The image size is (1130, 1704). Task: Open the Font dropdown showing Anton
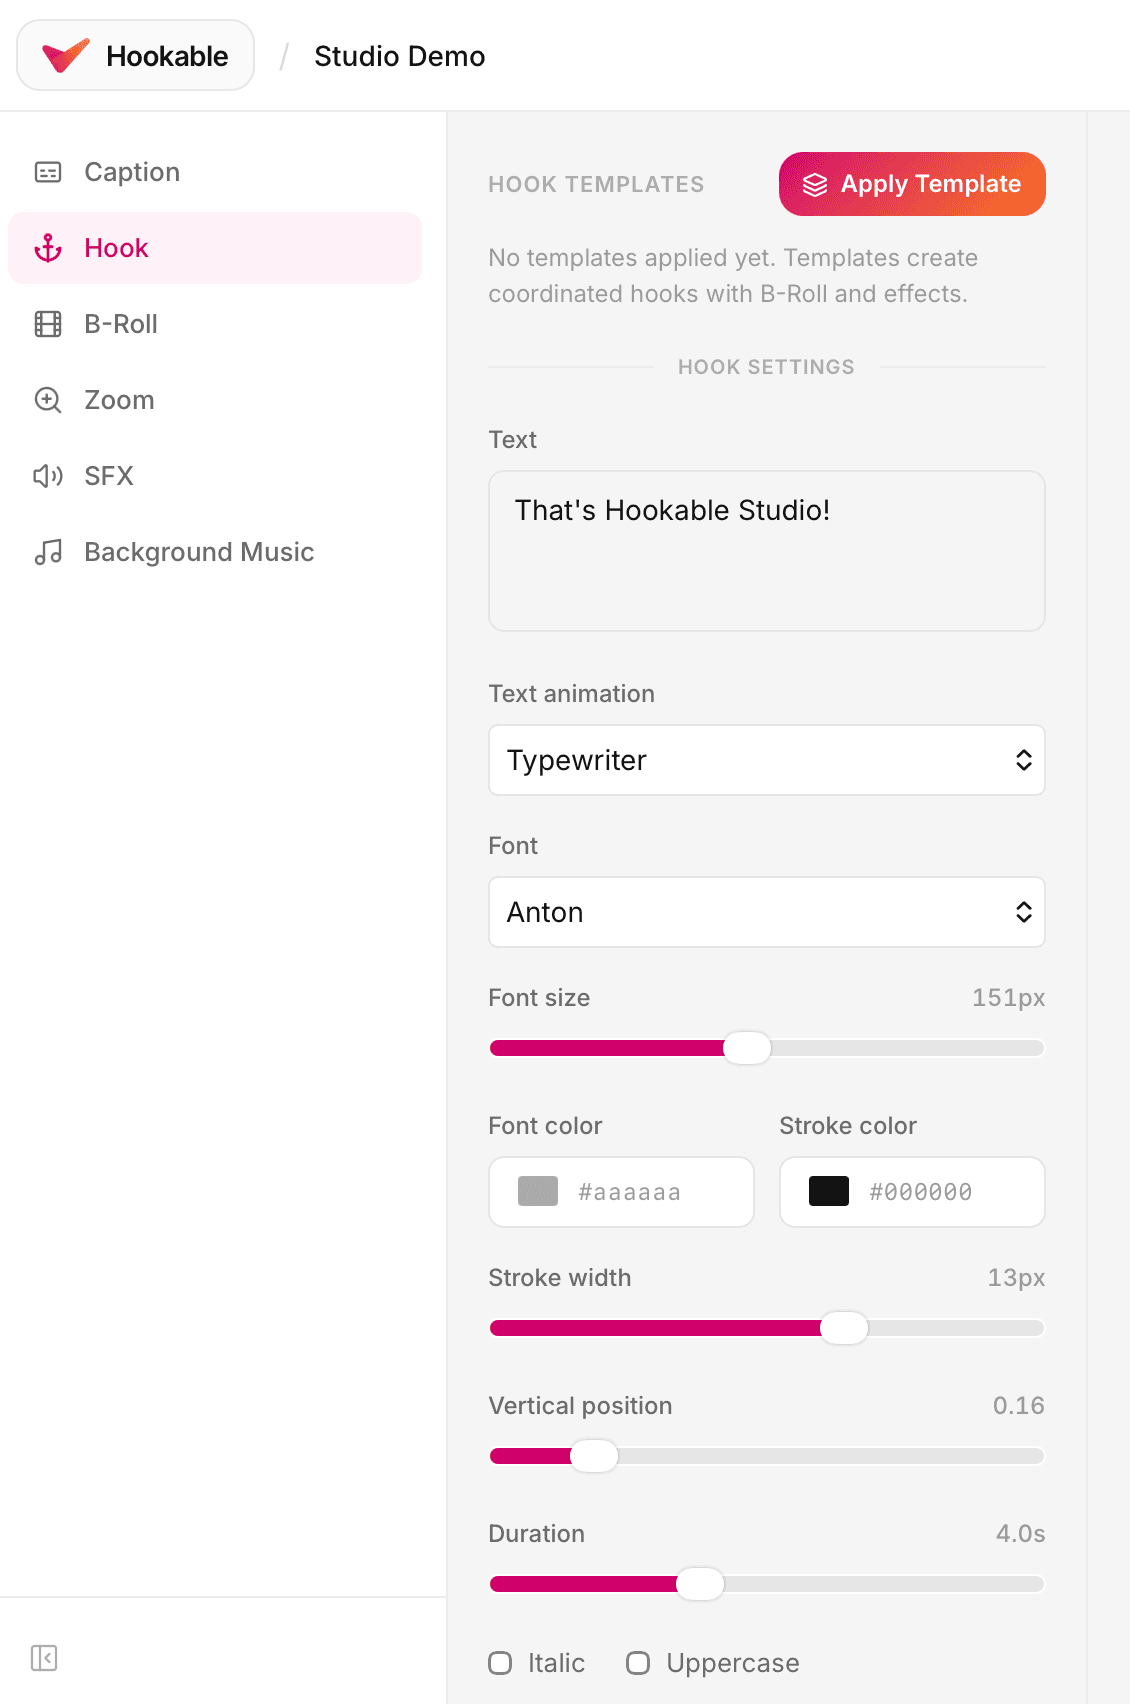(x=767, y=912)
